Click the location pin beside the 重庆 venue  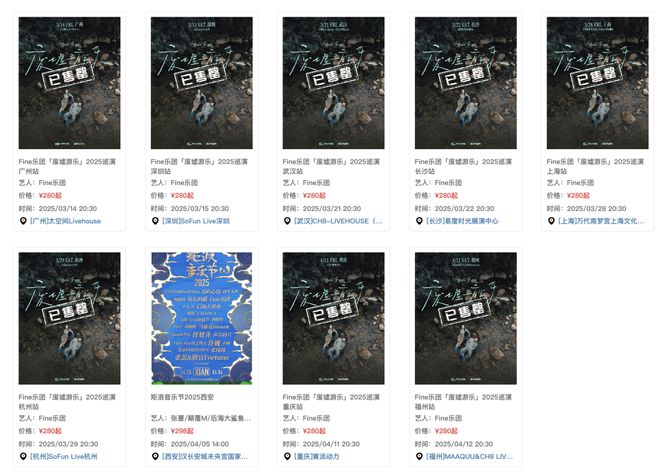pyautogui.click(x=287, y=456)
